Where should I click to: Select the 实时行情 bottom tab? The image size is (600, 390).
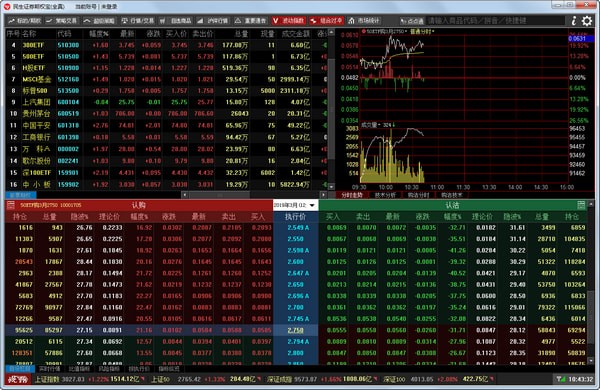click(50, 369)
